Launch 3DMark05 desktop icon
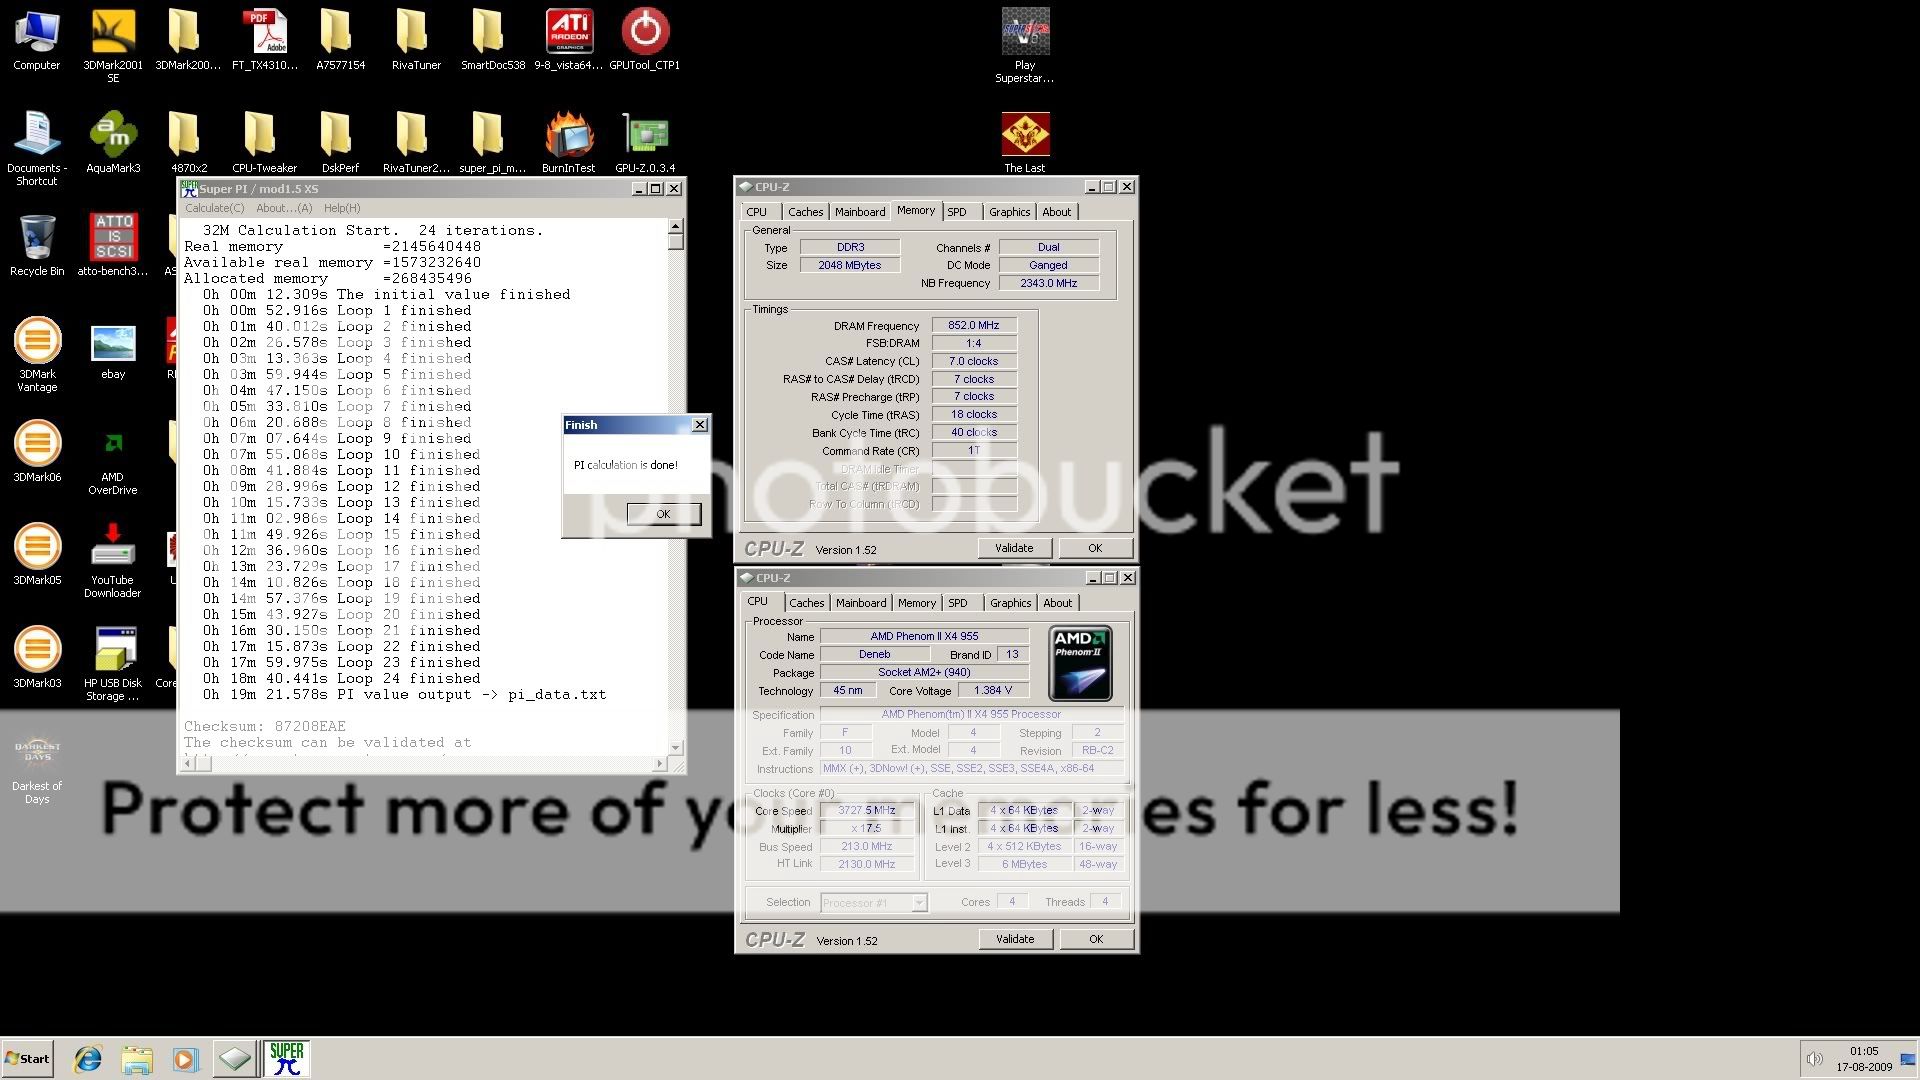The image size is (1920, 1080). (x=37, y=555)
